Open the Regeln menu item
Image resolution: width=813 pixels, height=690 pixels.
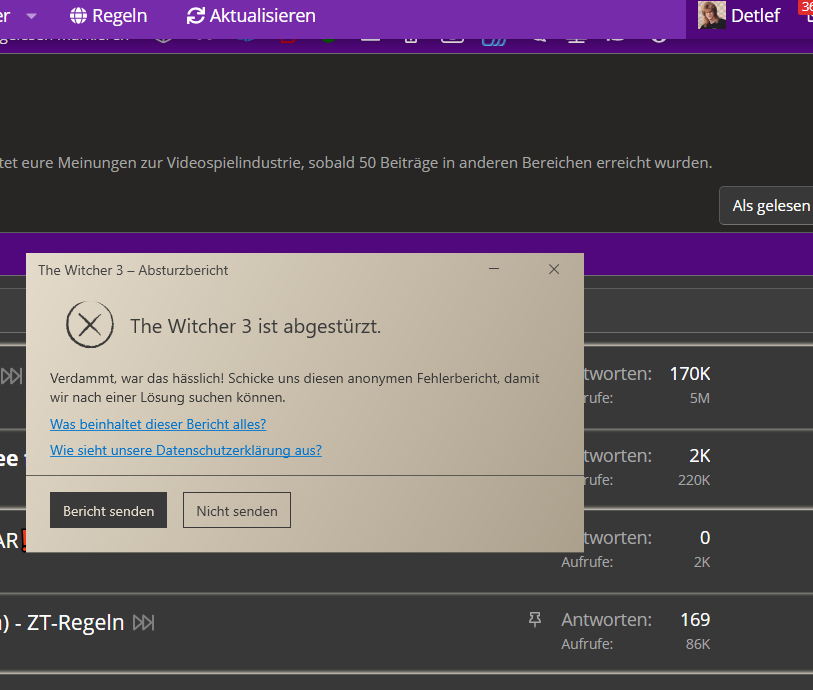tap(119, 16)
